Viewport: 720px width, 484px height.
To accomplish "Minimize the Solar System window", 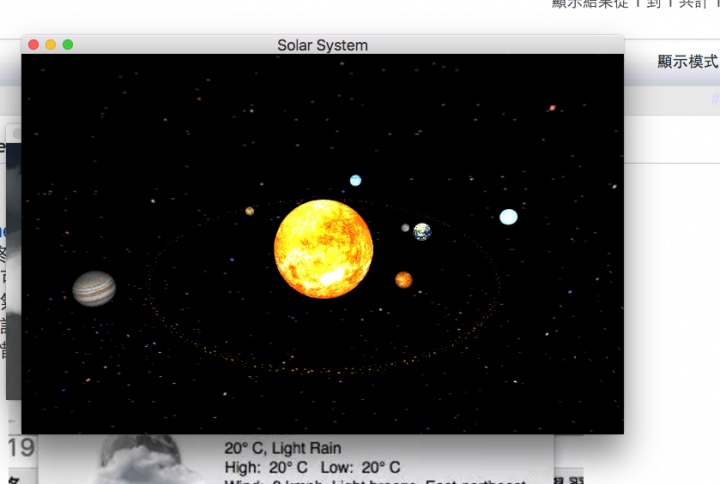I will point(51,45).
